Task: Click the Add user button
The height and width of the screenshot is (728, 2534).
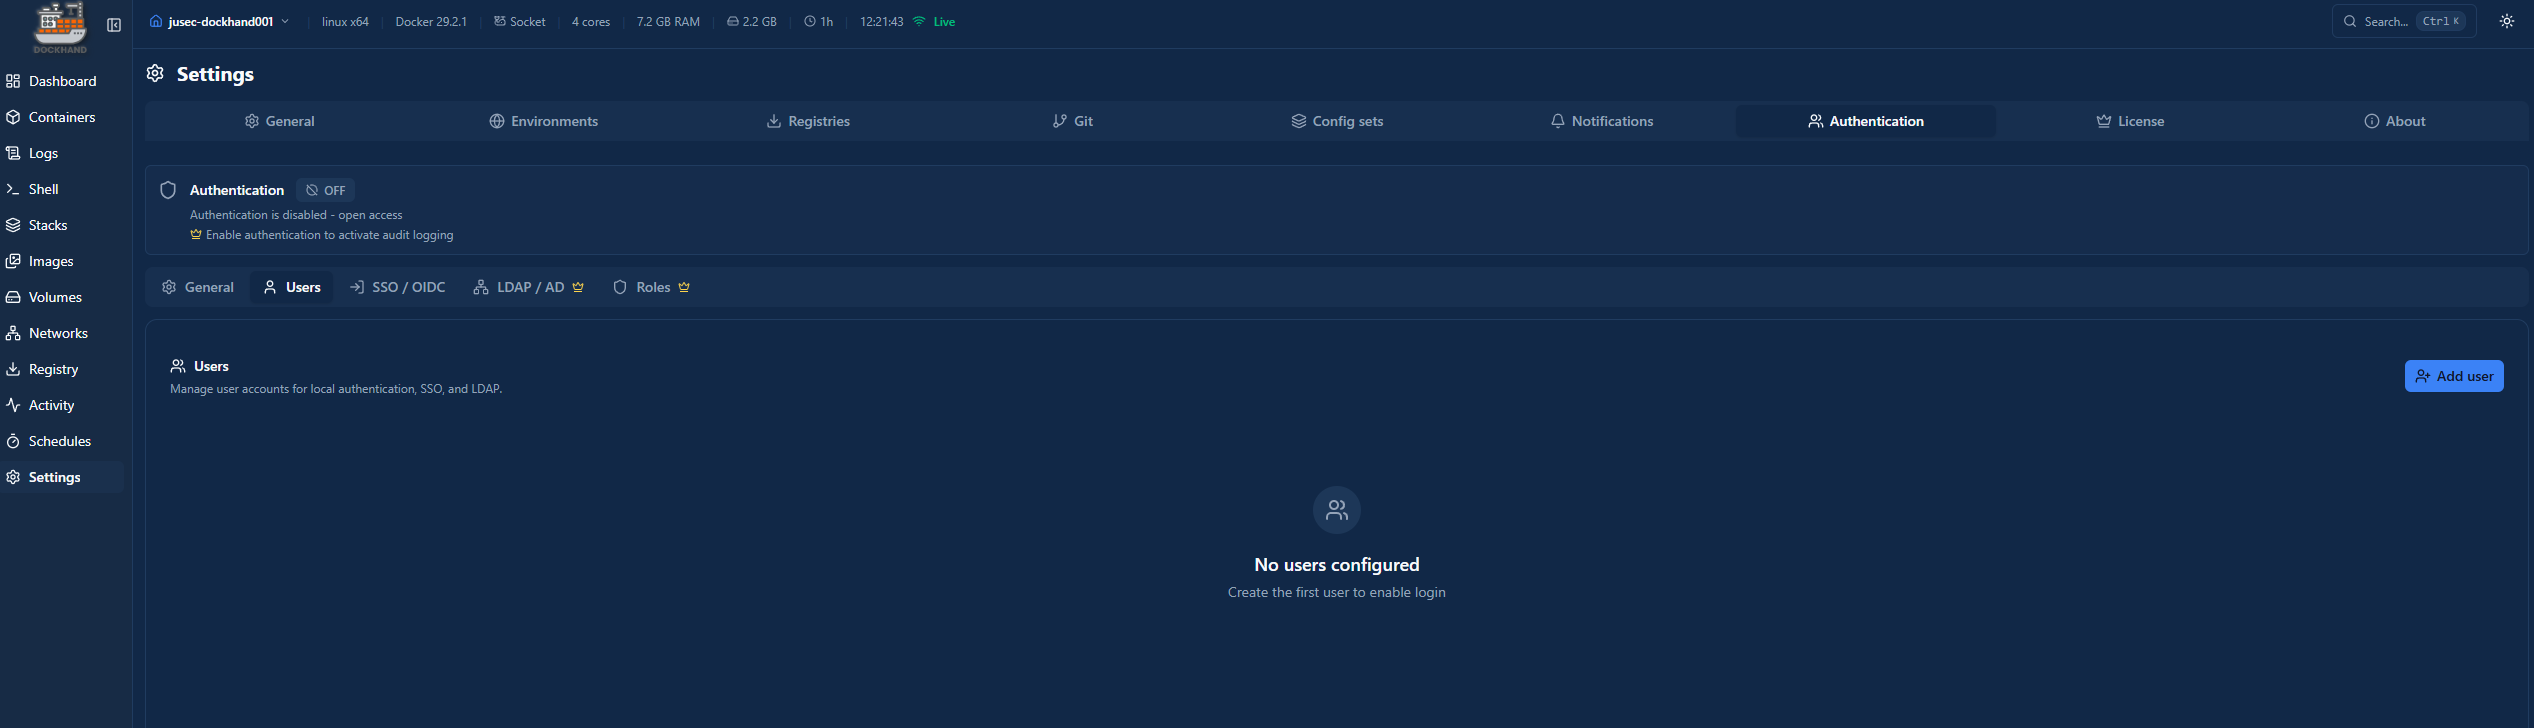Action: 2453,376
